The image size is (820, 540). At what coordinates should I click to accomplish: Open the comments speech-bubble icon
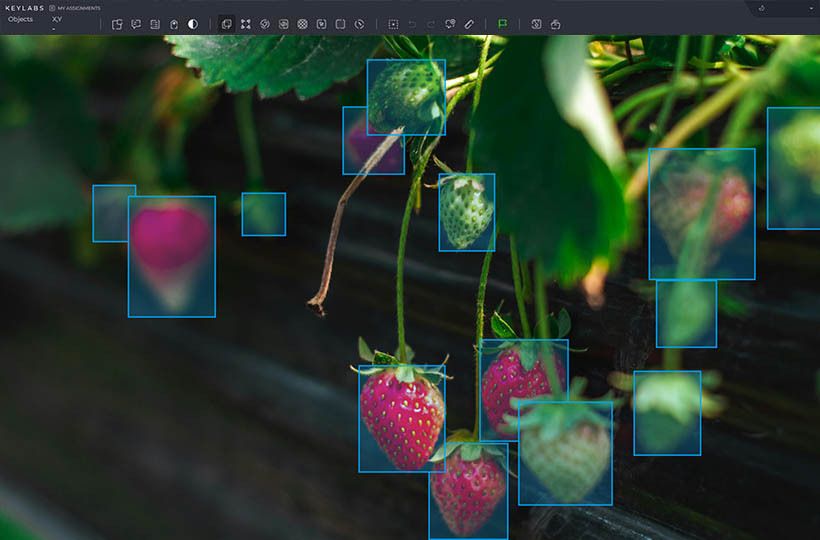pyautogui.click(x=136, y=24)
